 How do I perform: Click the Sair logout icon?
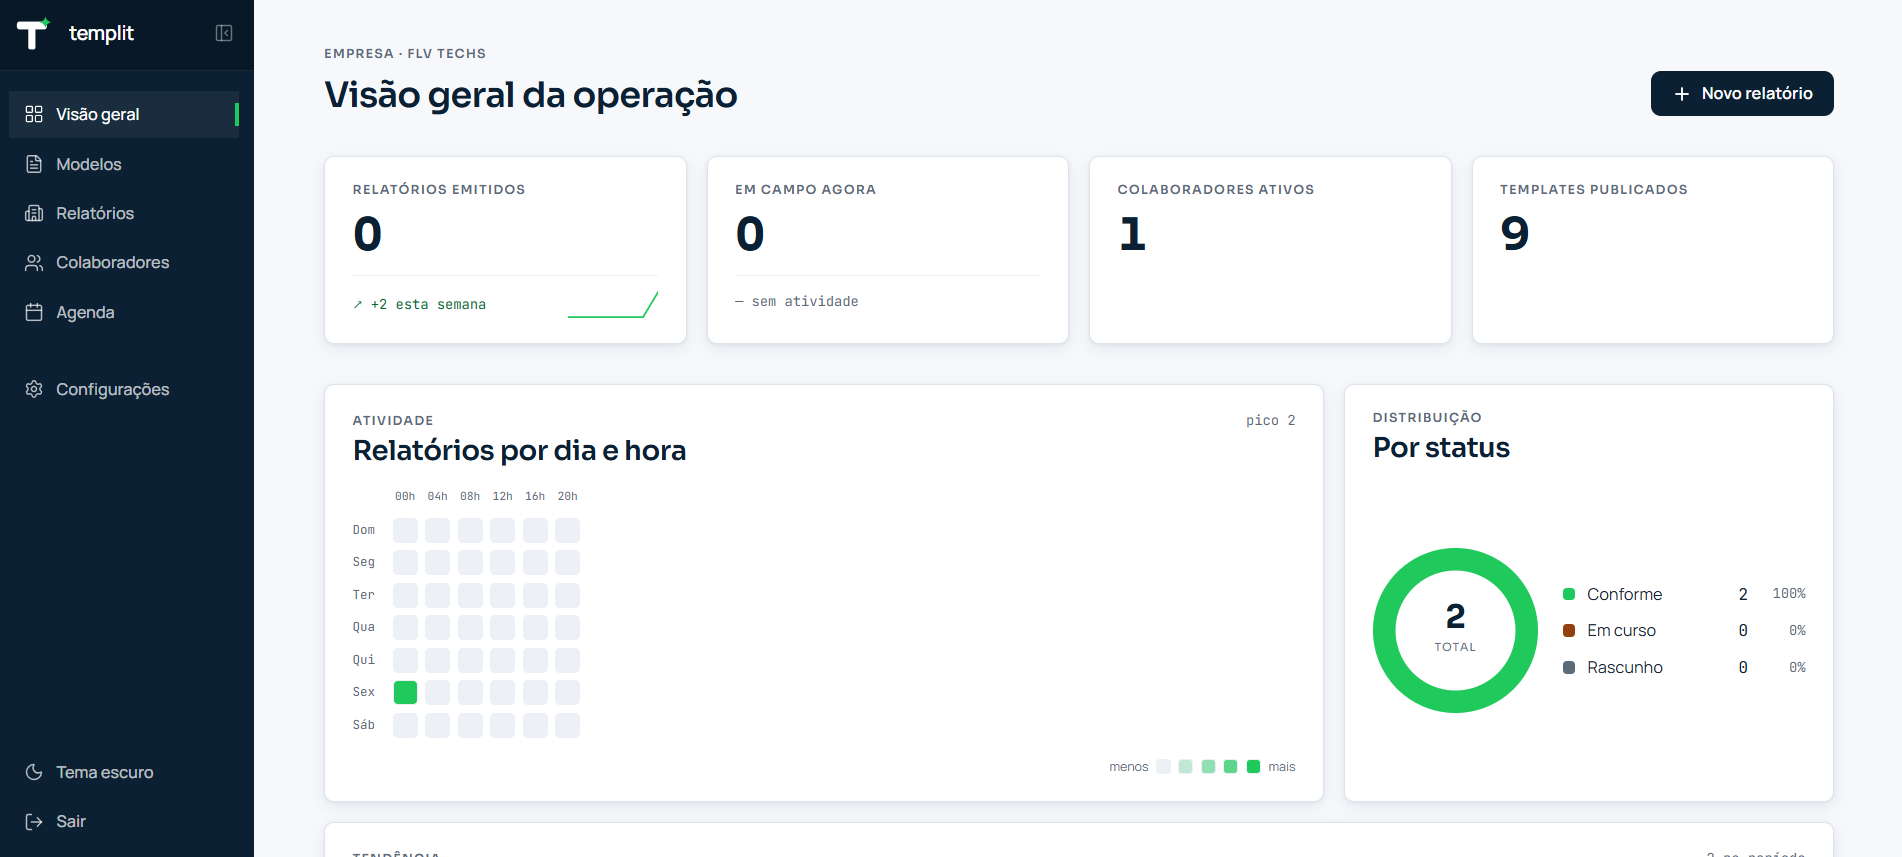click(34, 821)
